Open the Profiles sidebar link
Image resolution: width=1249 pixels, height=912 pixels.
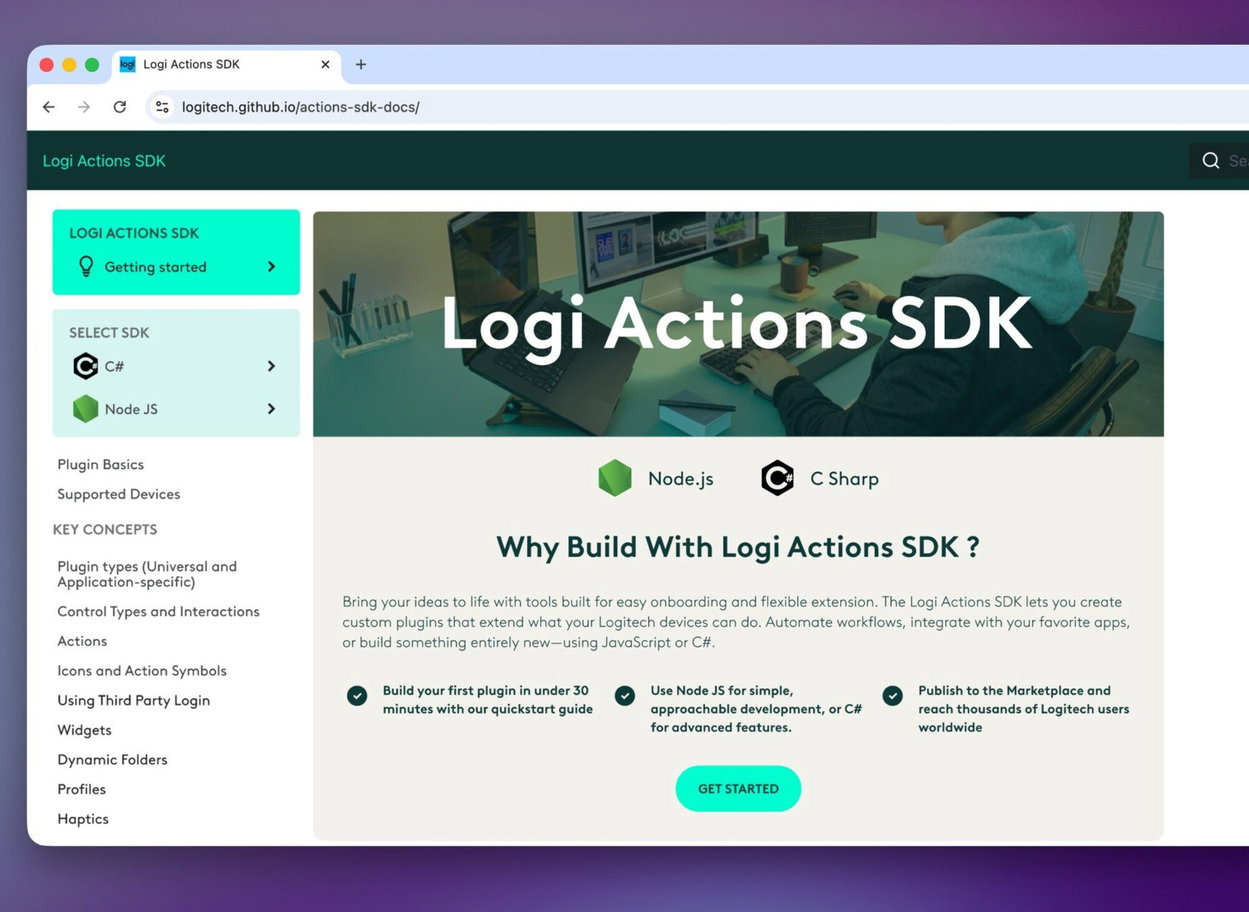82,790
